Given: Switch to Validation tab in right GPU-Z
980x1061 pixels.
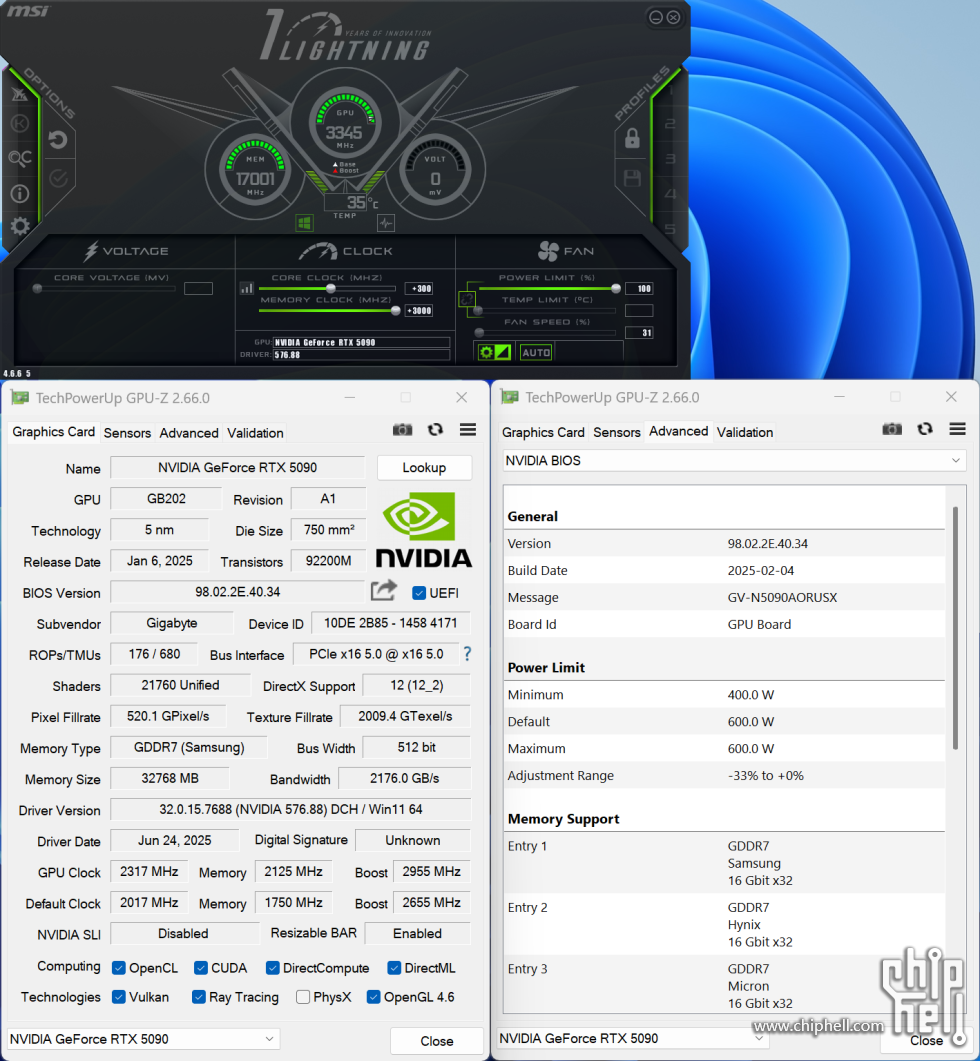Looking at the screenshot, I should pyautogui.click(x=744, y=432).
